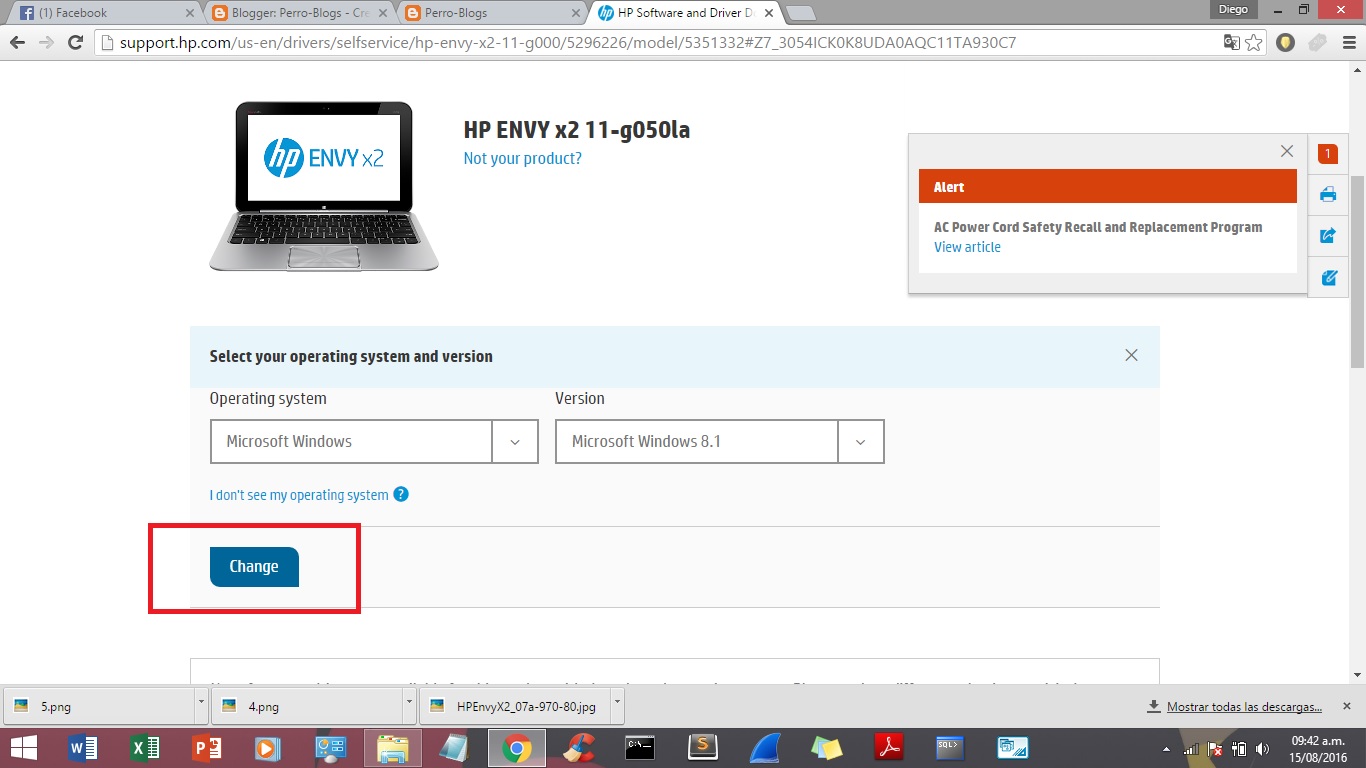Open Sublime Text from the taskbar

703,748
